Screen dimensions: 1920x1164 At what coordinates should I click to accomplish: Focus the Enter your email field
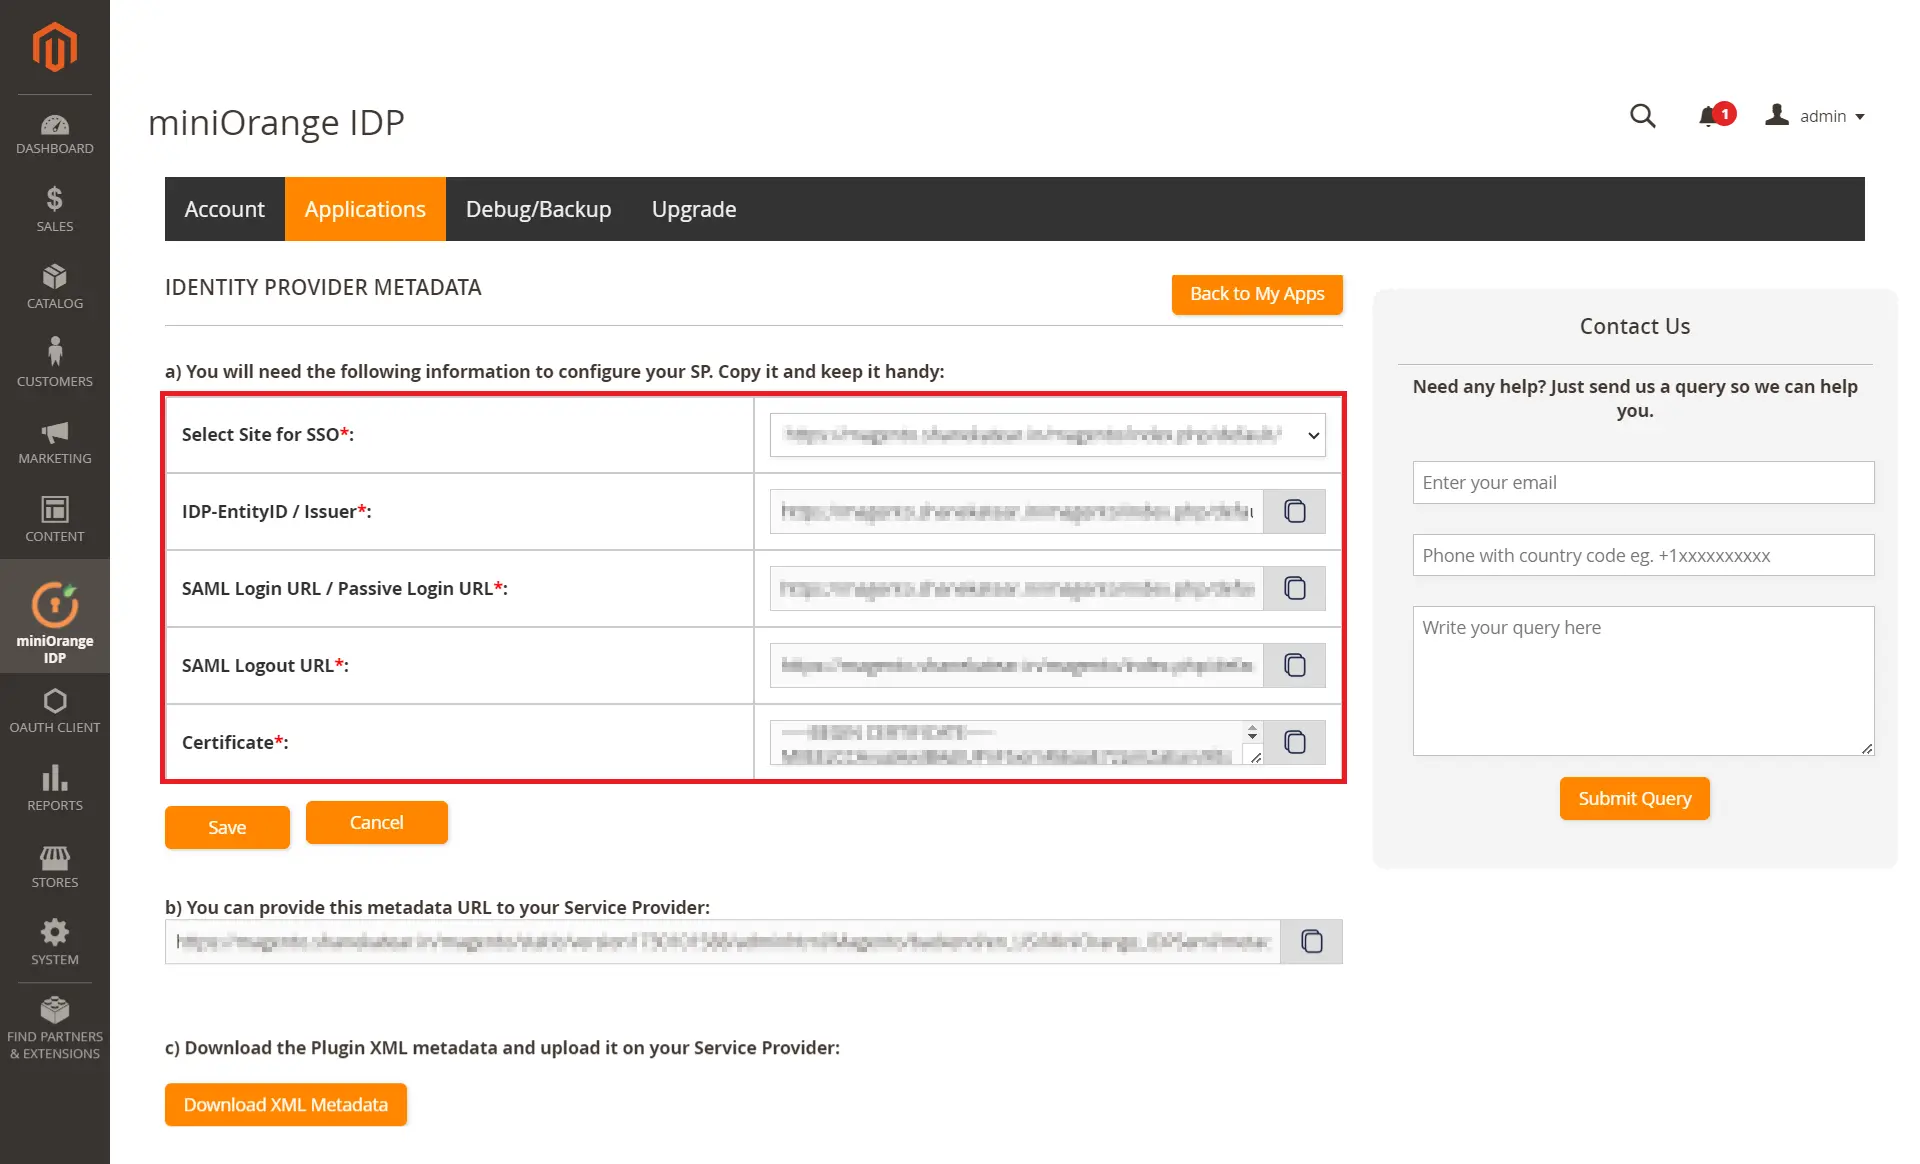click(1643, 482)
